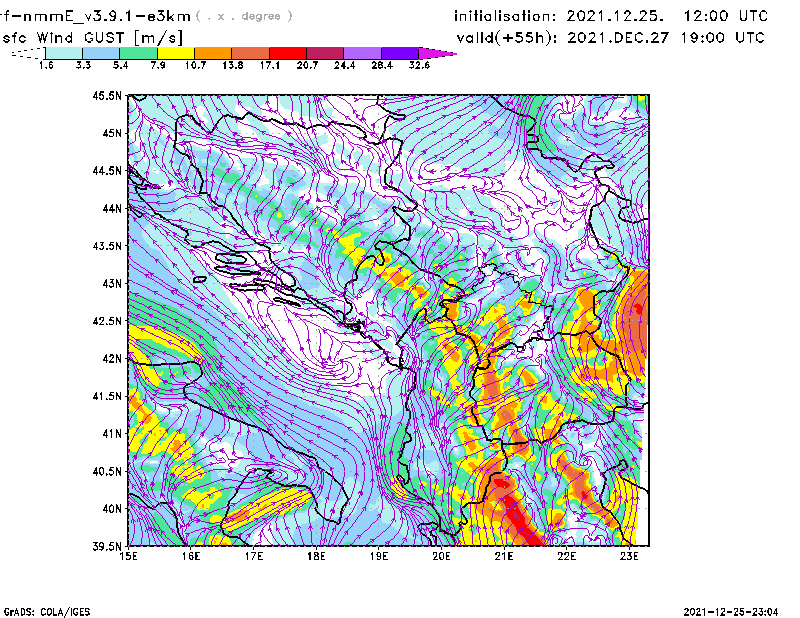This screenshot has width=800, height=618.
Task: Click the yellow 7.9–10.7 legend swatch
Action: click(176, 53)
